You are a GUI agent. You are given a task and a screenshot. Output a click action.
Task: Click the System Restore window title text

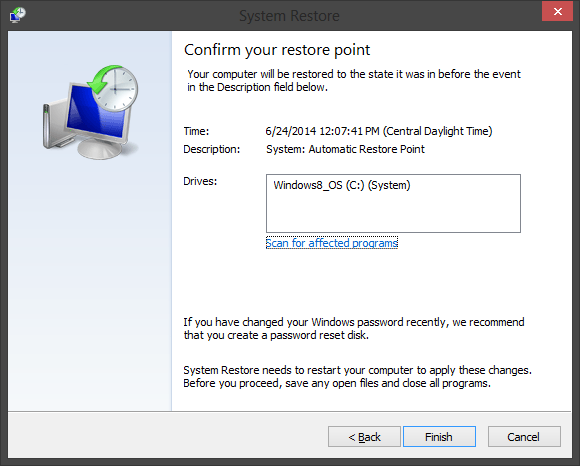coord(289,16)
